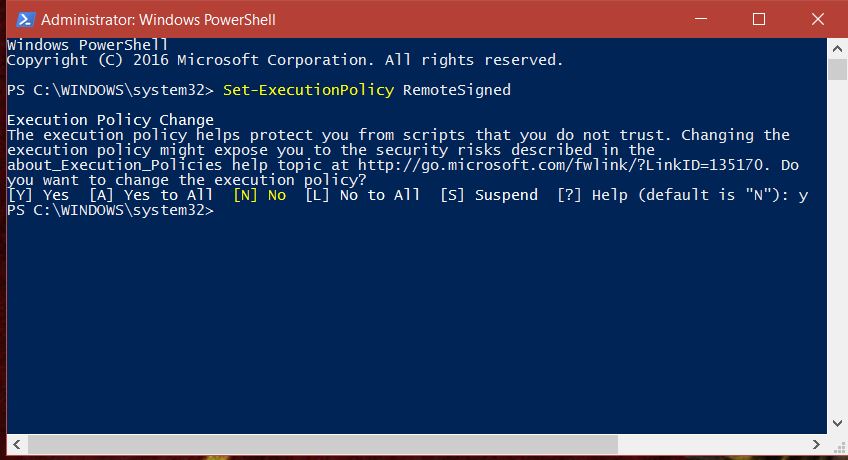This screenshot has height=460, width=848.
Task: Click the 'Execution Policy Change' heading
Action: (x=110, y=120)
